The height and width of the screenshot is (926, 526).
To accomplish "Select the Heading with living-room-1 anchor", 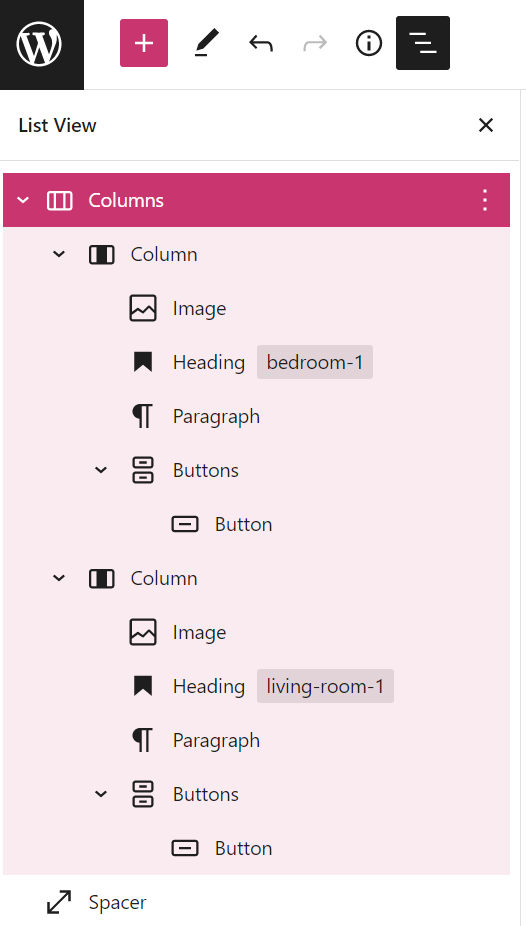I will pos(256,686).
